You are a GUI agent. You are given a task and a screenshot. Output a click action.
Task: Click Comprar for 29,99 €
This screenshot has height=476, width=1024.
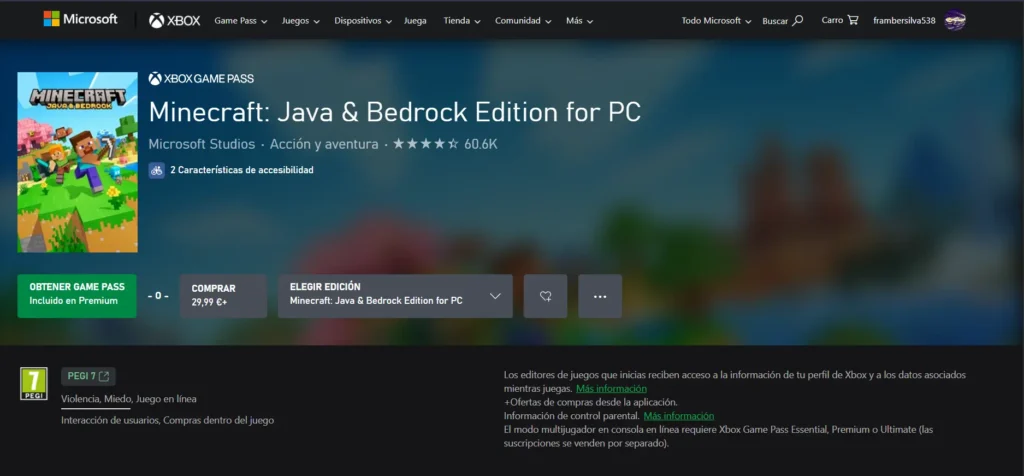pyautogui.click(x=223, y=296)
